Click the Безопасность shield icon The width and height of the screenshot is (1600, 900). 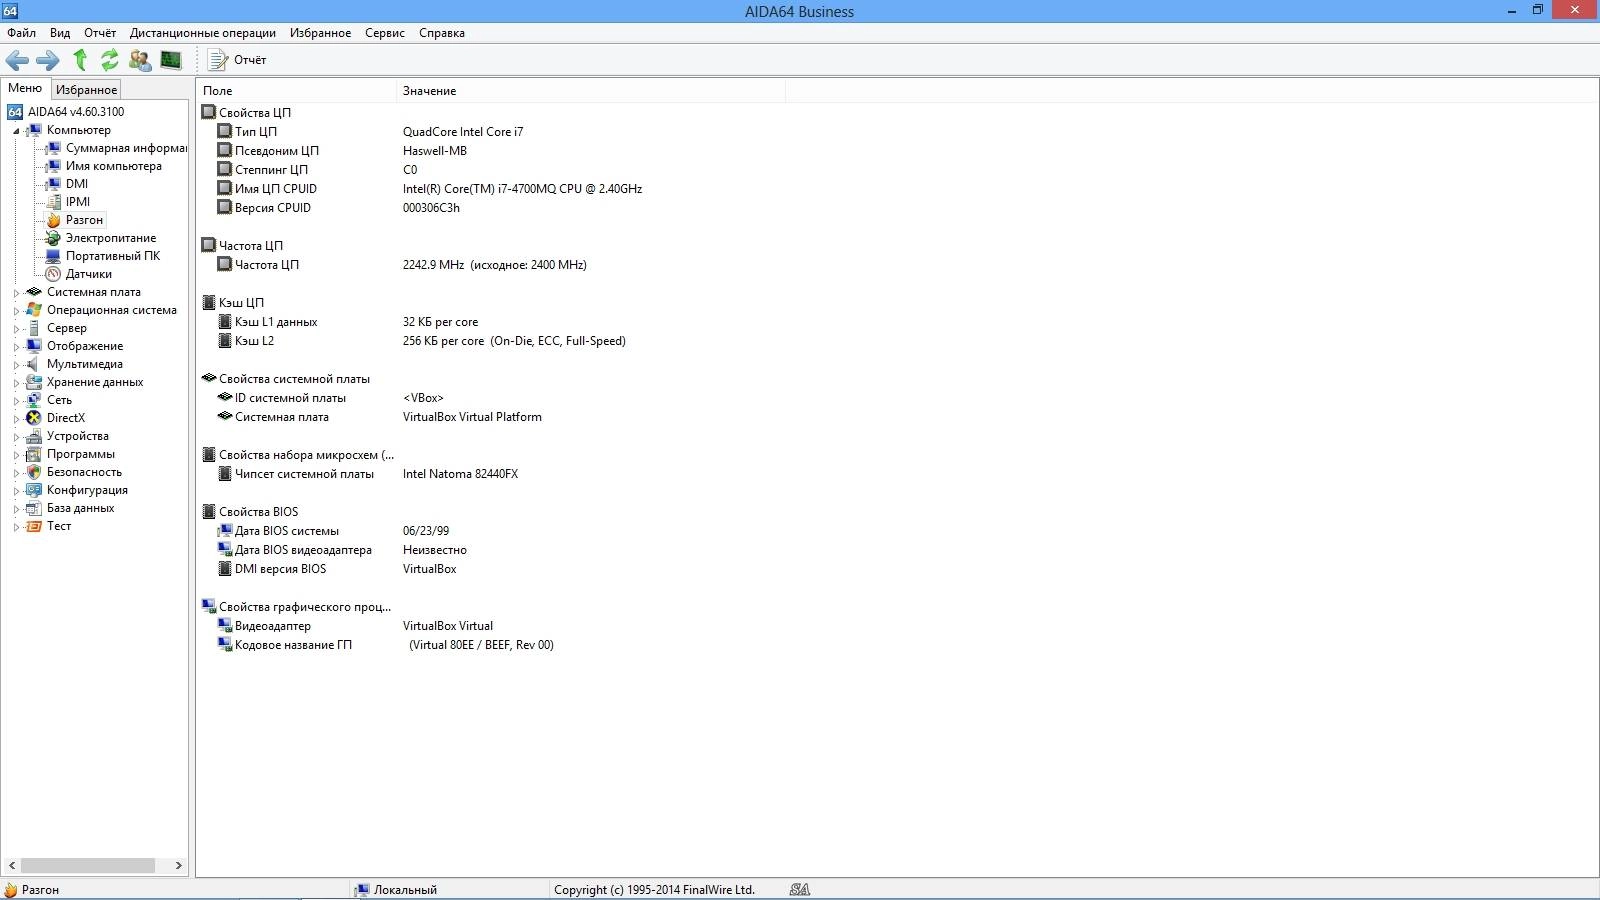tap(34, 472)
